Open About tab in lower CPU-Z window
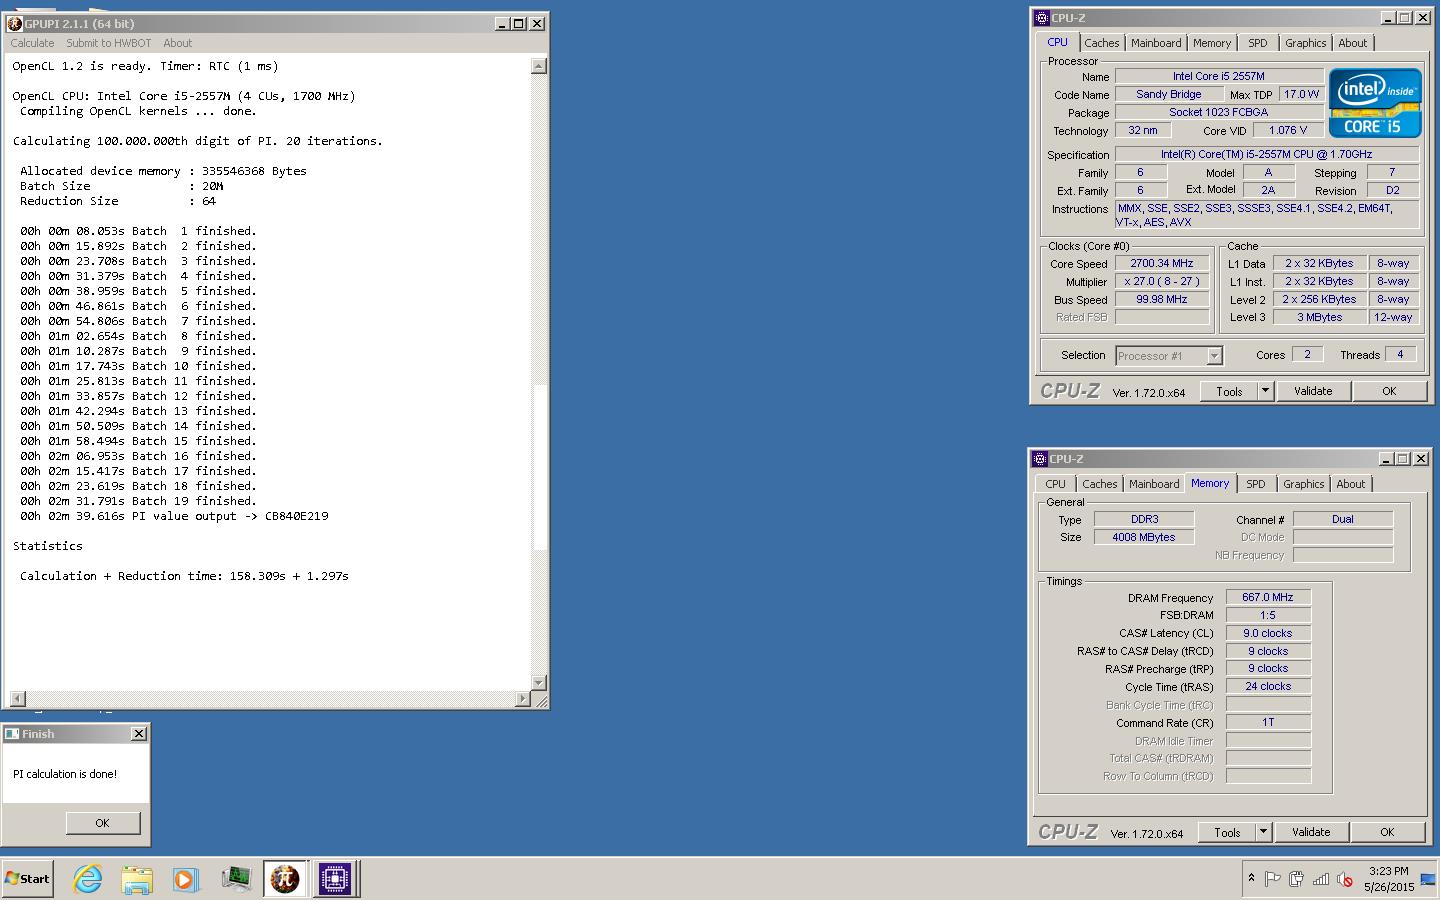 pos(1350,484)
